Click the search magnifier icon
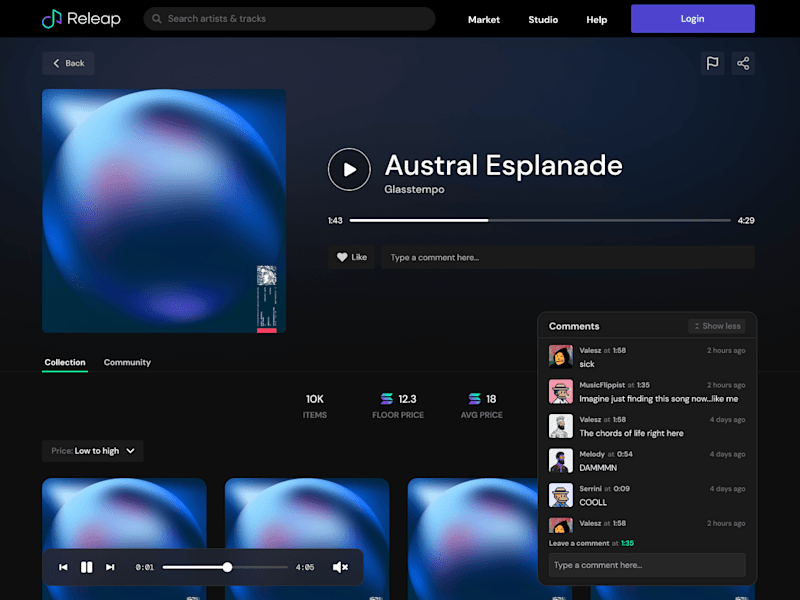This screenshot has height=600, width=800. tap(157, 19)
